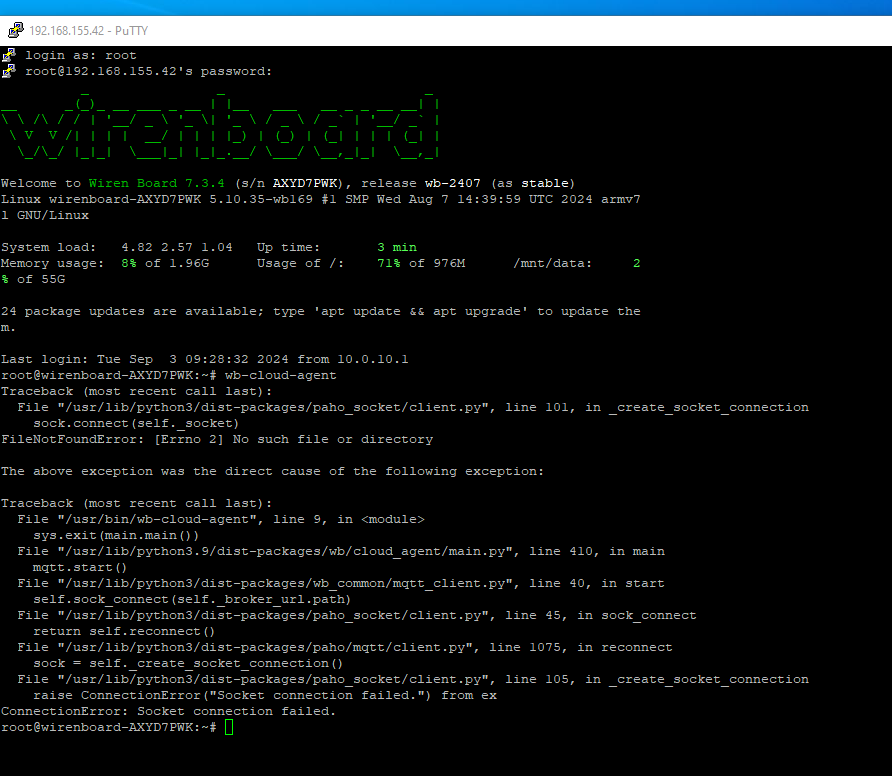The width and height of the screenshot is (892, 776).
Task: Click the window title '192.168.155.42 - PuTTY'
Action: pyautogui.click(x=89, y=31)
